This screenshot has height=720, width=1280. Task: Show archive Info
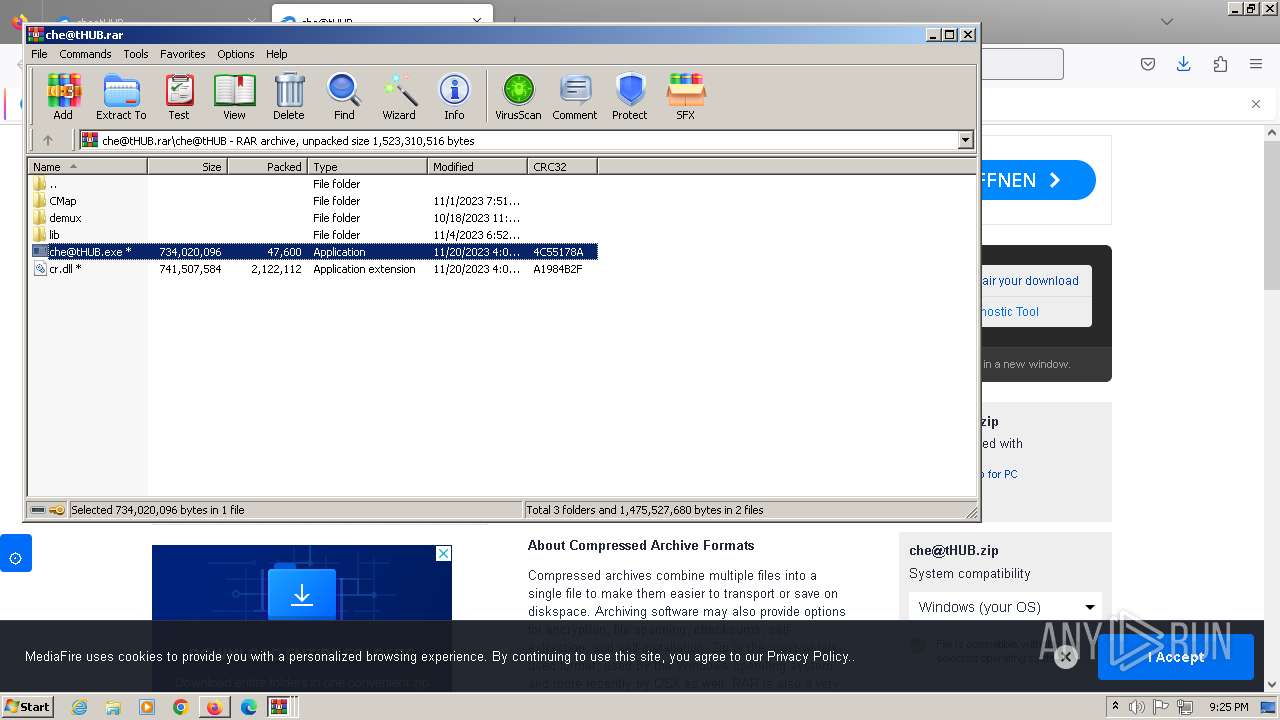pos(454,97)
